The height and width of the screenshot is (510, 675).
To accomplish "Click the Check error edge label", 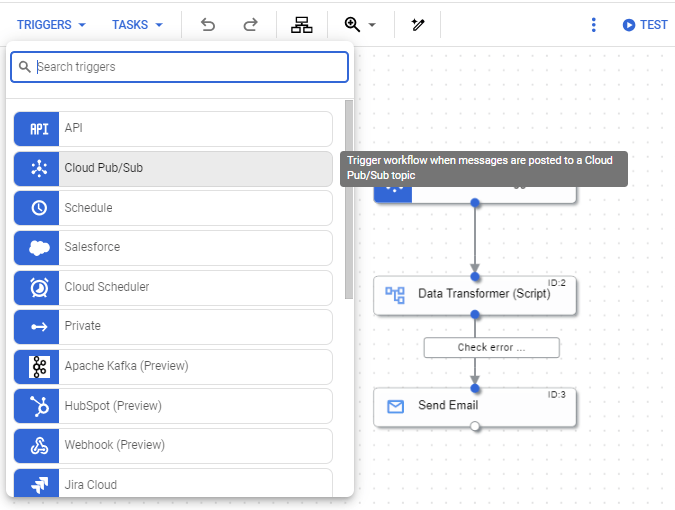I will [491, 348].
